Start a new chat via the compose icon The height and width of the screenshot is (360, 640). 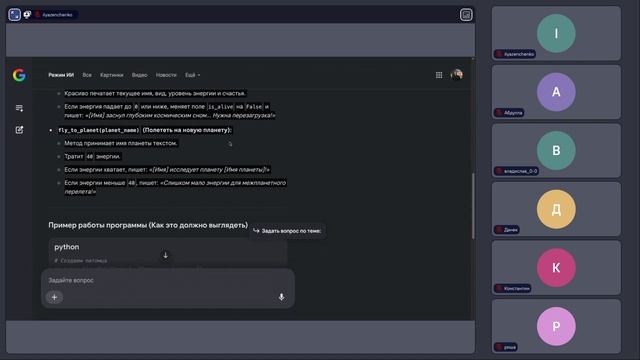[19, 130]
